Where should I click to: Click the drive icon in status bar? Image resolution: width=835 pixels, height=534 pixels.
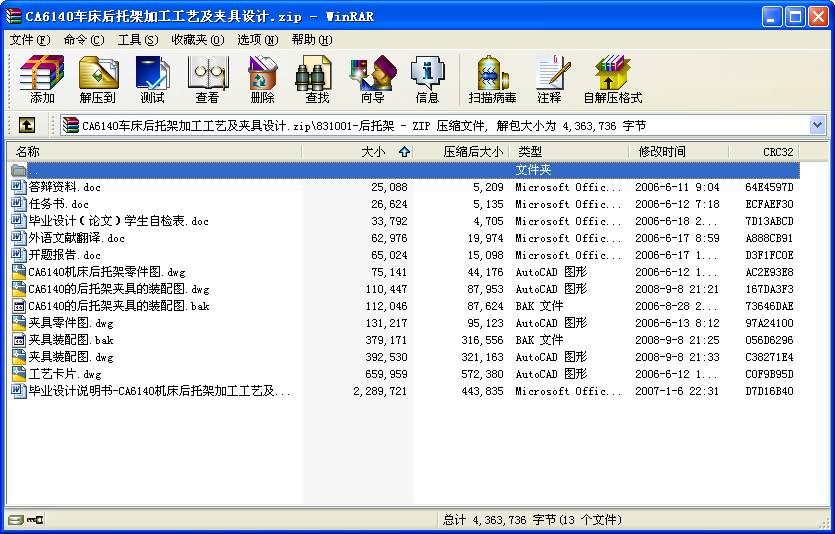(16, 519)
